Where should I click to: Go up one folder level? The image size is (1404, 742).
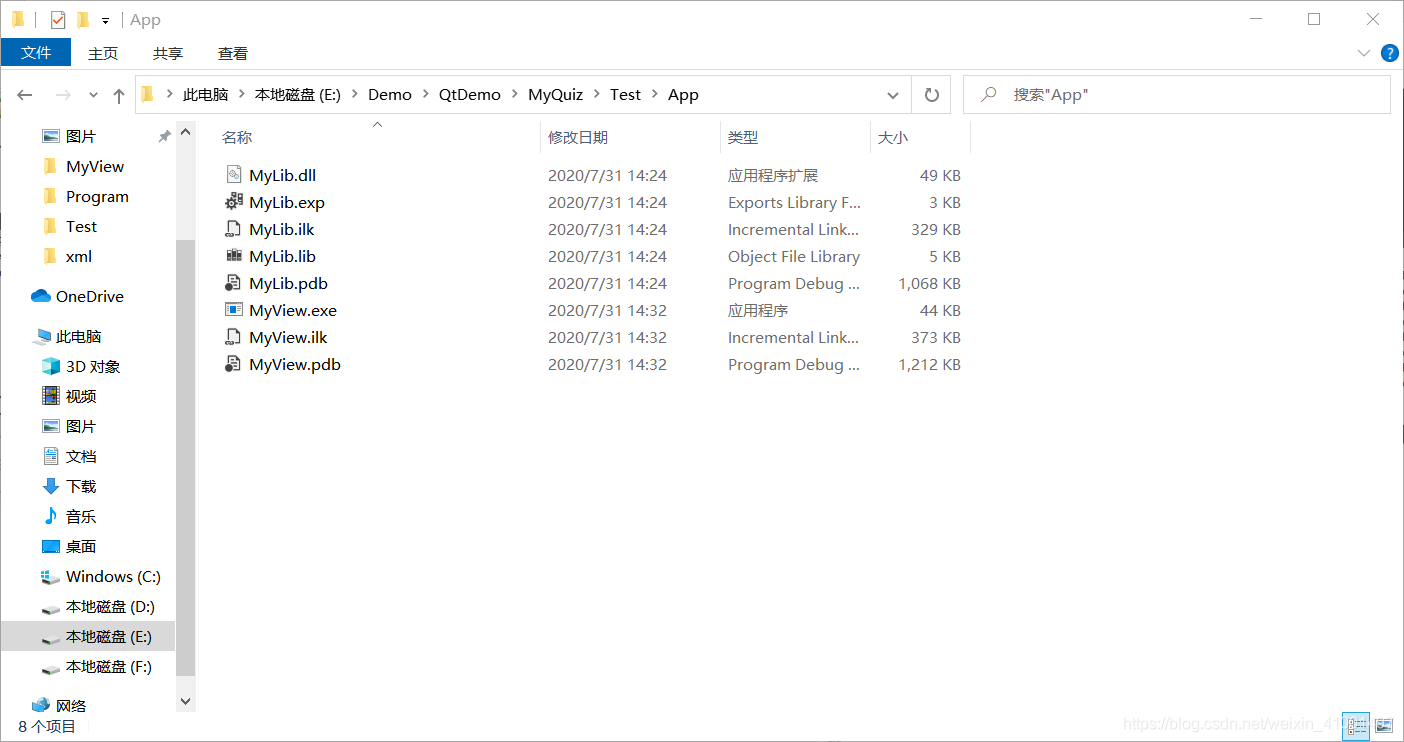point(119,95)
